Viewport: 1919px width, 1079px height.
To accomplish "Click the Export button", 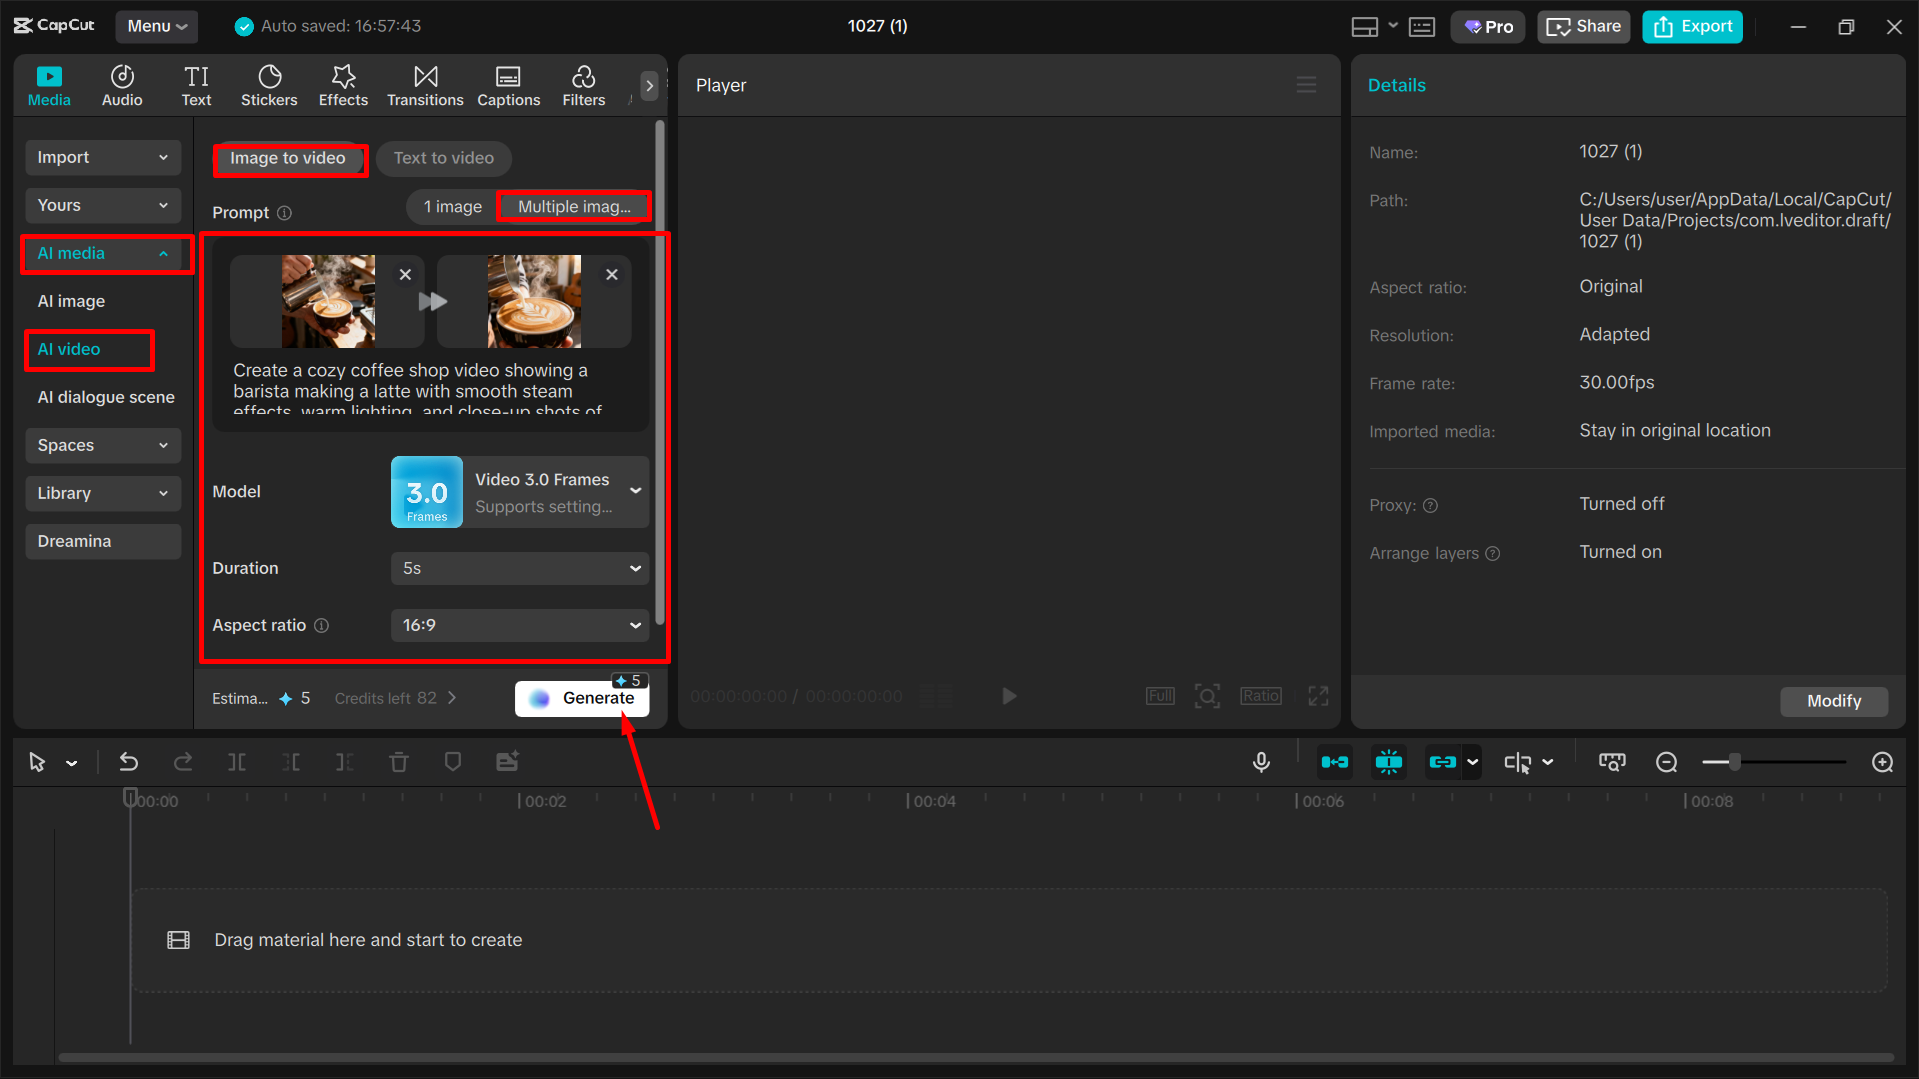I will point(1691,26).
